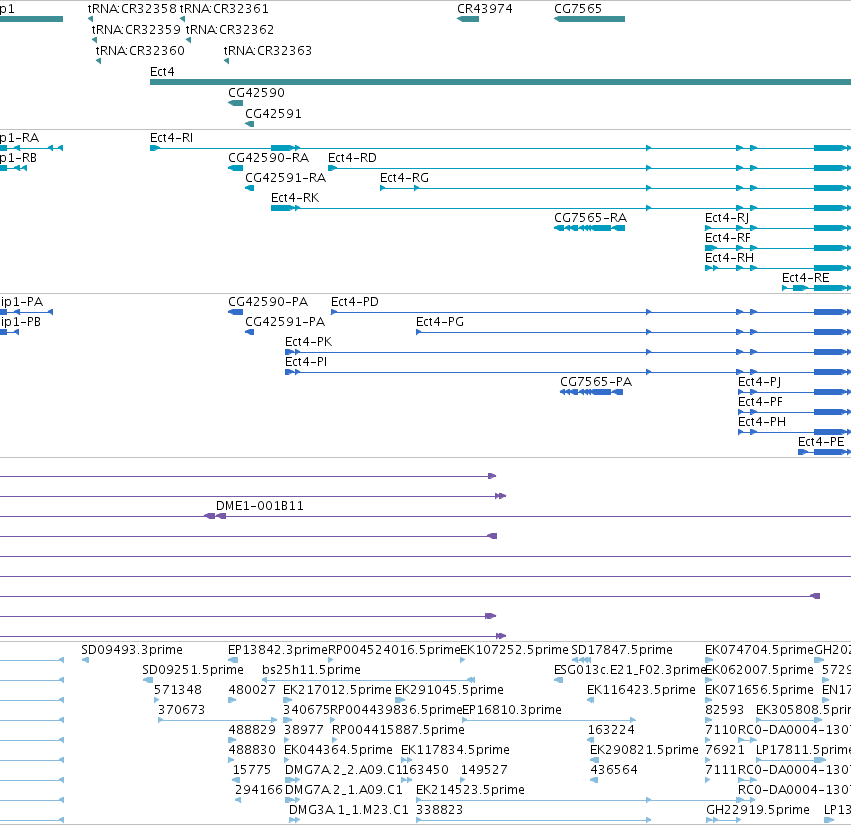Select the CG42590-RA transcript
Image resolution: width=851 pixels, height=825 pixels.
236,168
